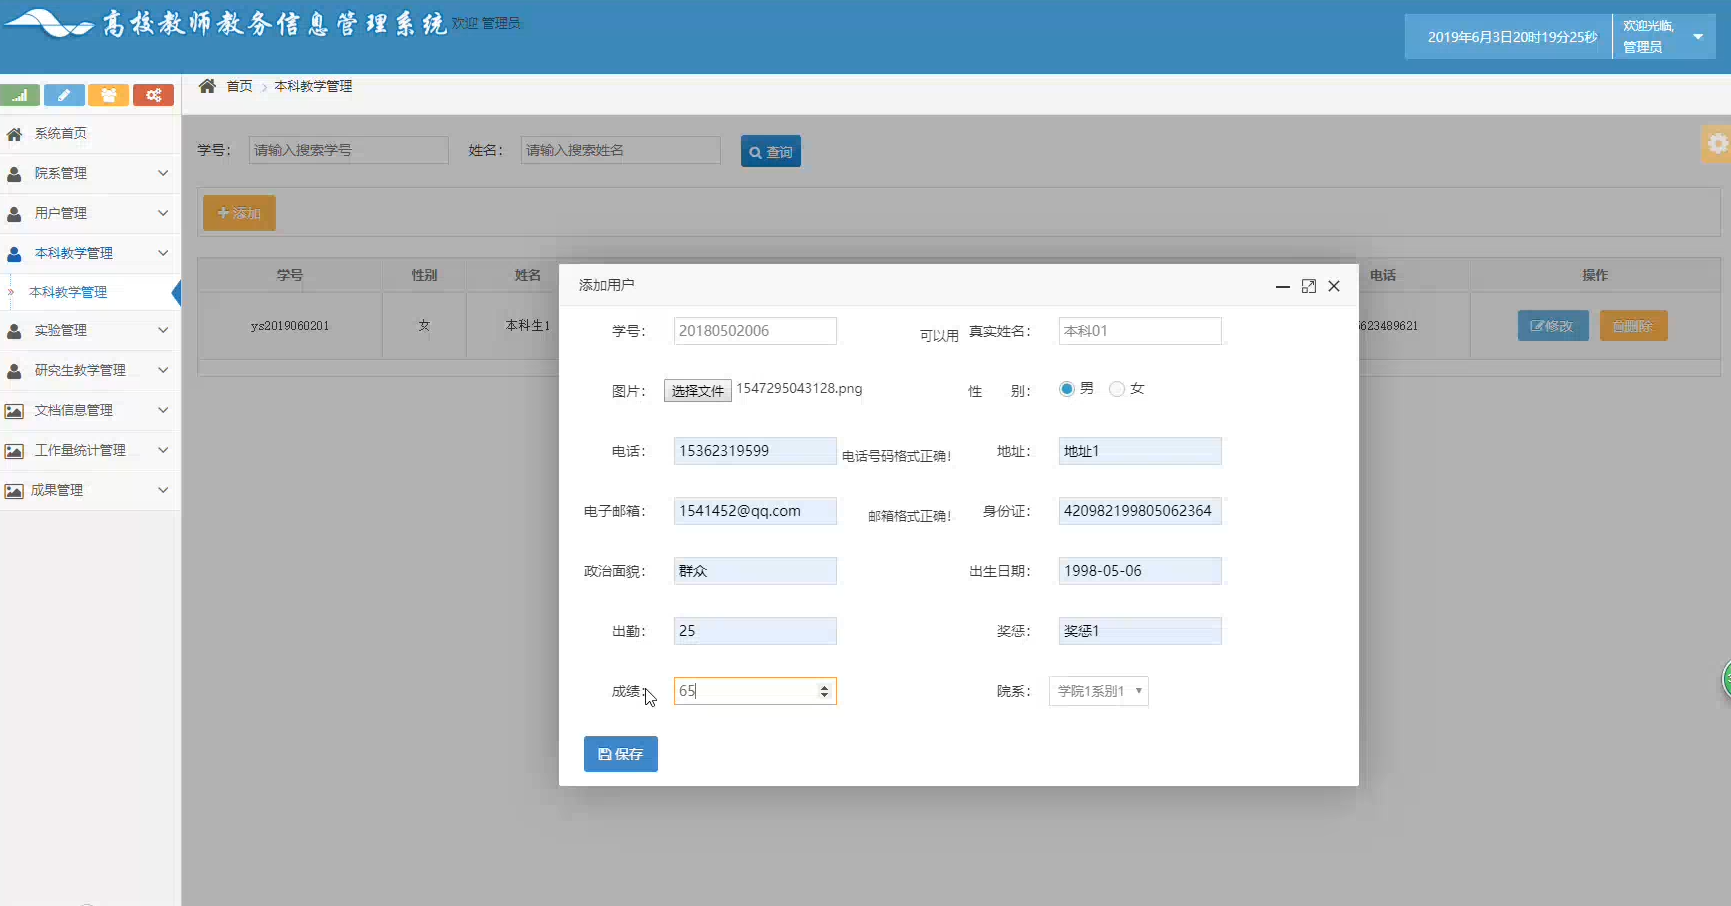This screenshot has height=906, width=1731.
Task: Click the 地址 input field
Action: coord(1140,451)
